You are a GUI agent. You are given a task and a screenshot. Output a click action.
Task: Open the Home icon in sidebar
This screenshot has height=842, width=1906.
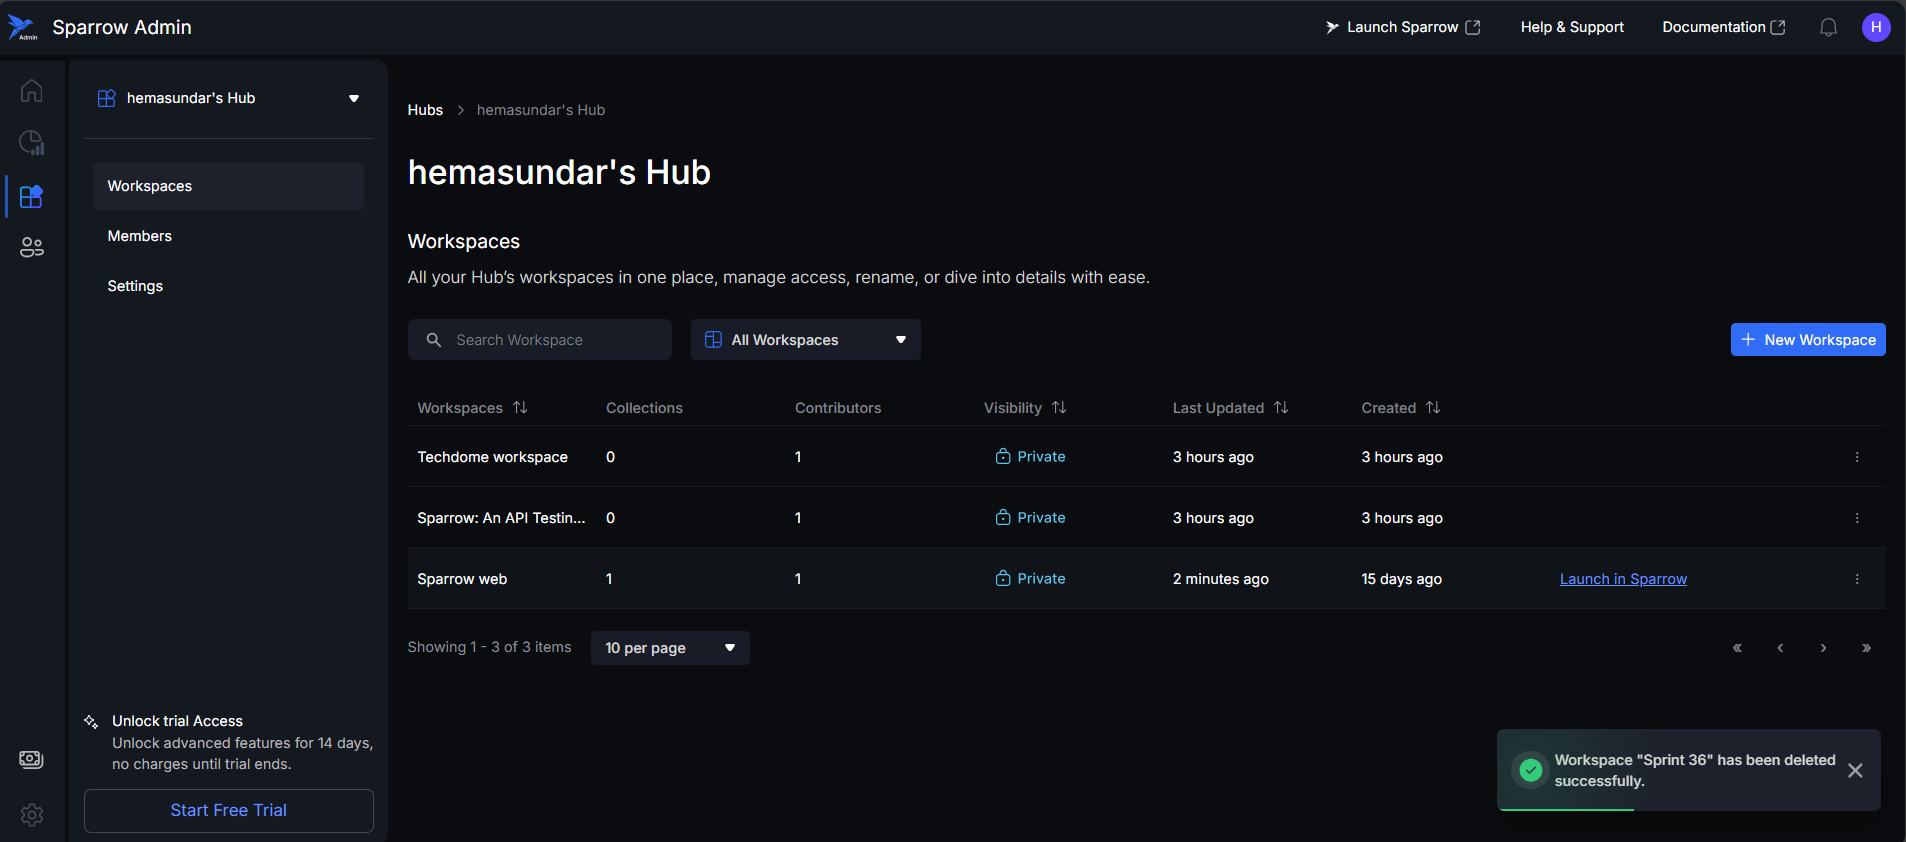pos(31,91)
